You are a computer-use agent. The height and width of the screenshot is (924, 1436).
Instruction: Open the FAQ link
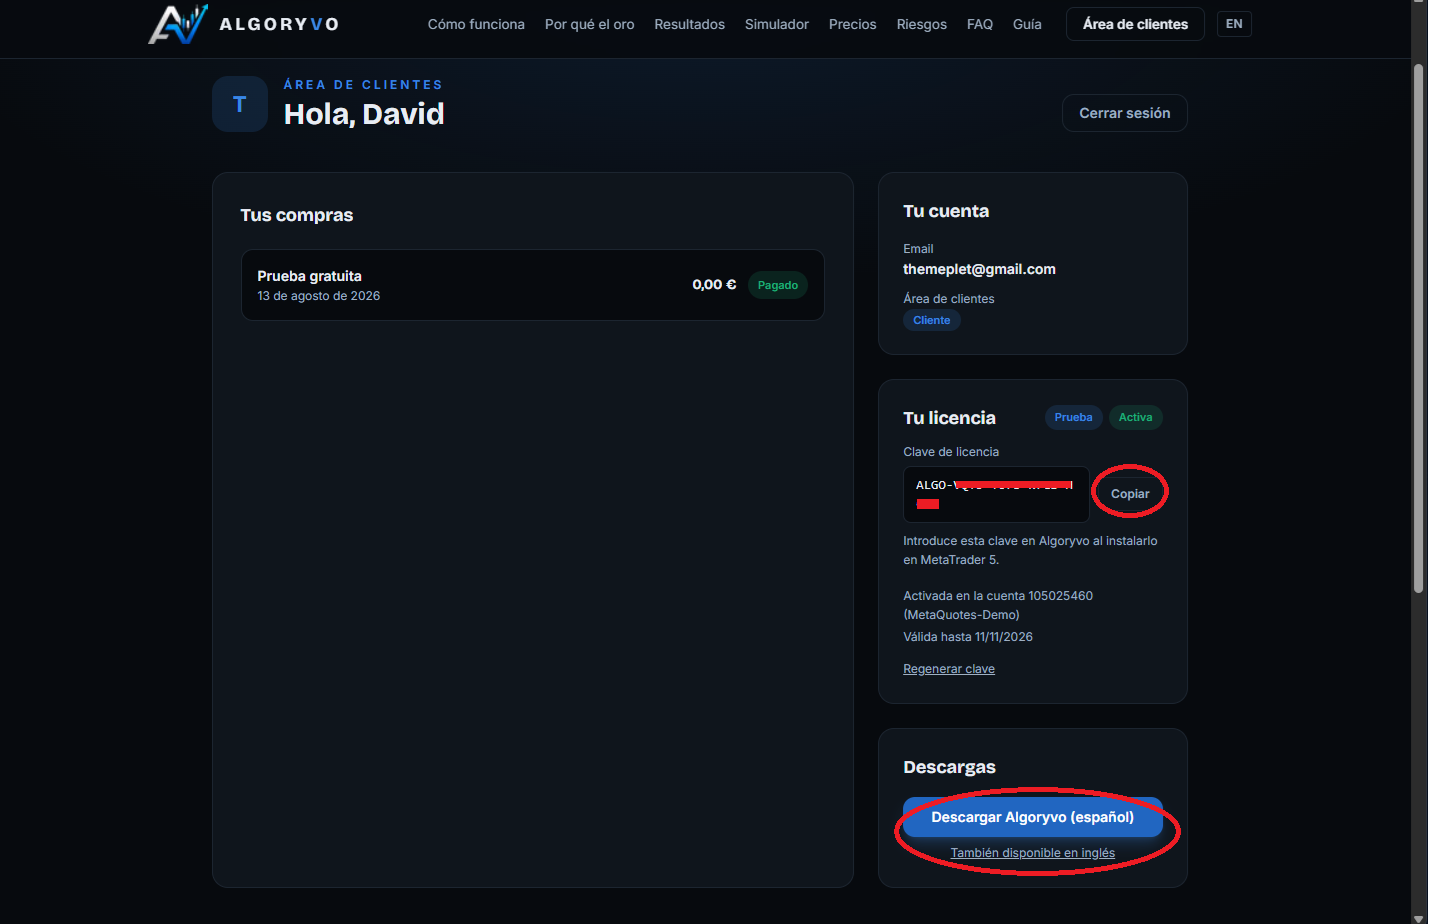tap(980, 24)
